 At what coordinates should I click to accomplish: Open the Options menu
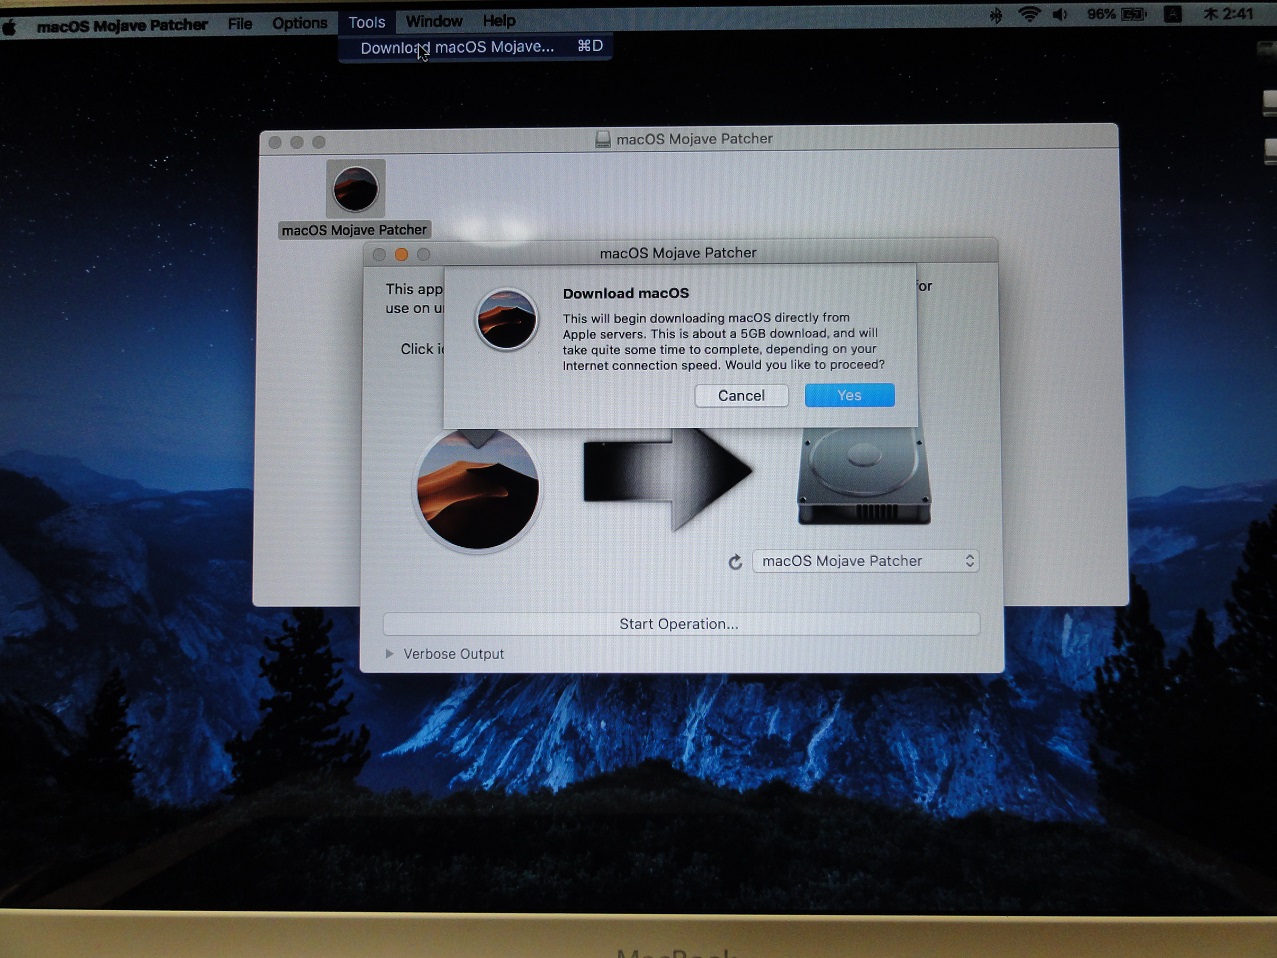pyautogui.click(x=299, y=23)
